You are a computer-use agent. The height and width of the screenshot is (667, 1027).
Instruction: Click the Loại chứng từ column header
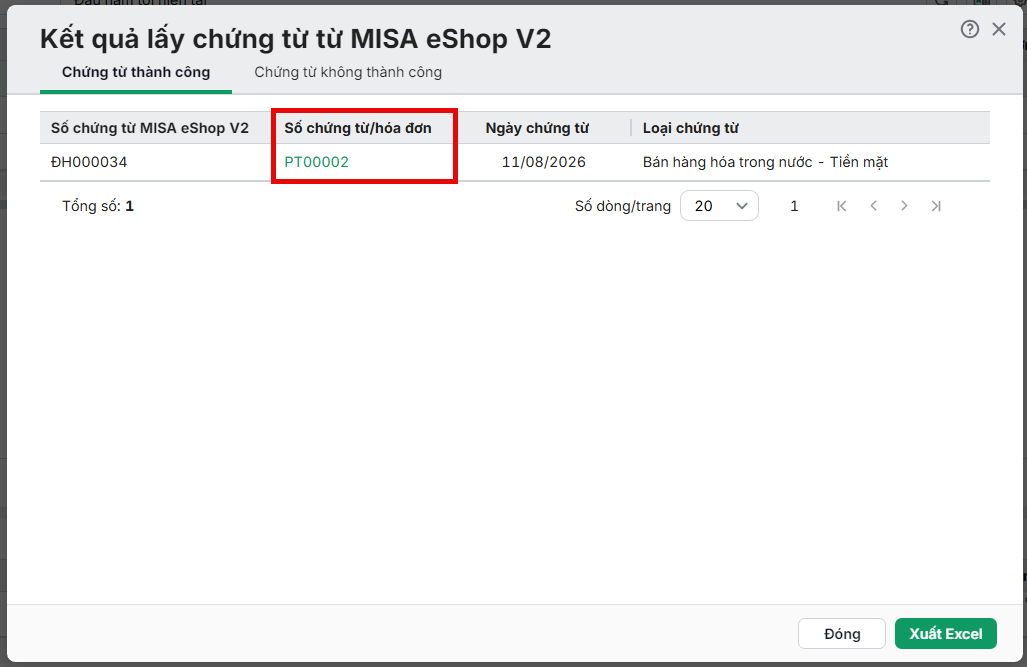click(x=690, y=128)
